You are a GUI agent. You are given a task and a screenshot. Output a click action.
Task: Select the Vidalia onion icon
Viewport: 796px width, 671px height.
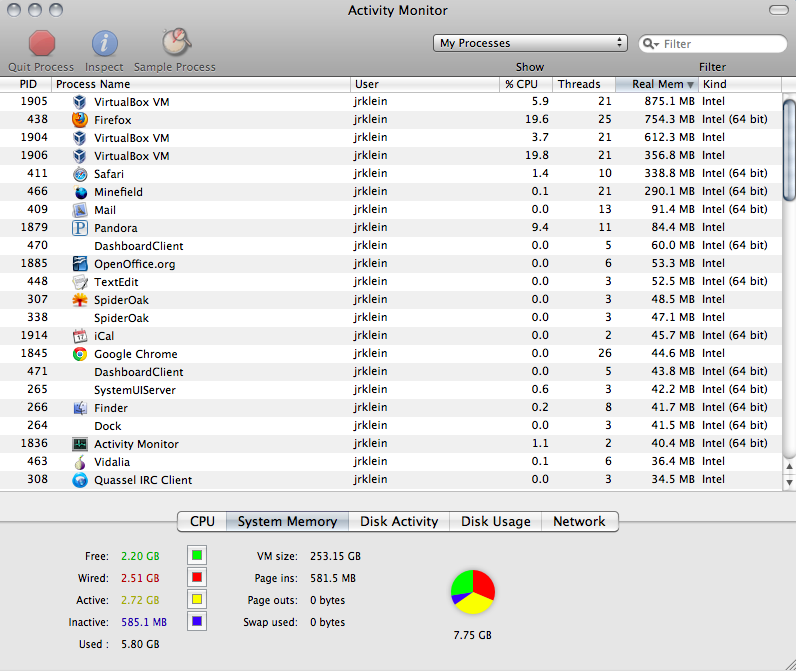point(80,462)
